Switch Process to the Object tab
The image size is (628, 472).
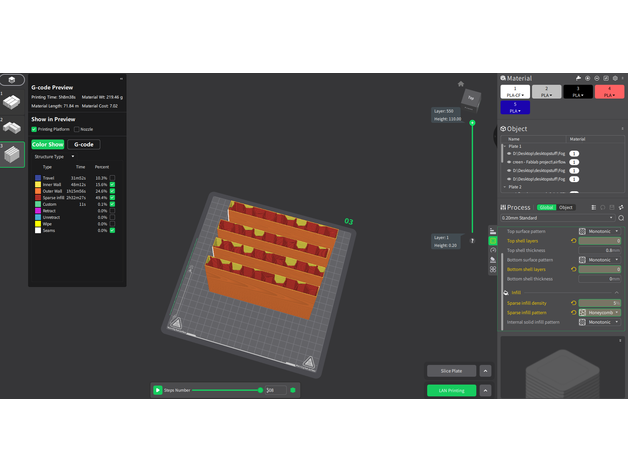pos(566,207)
